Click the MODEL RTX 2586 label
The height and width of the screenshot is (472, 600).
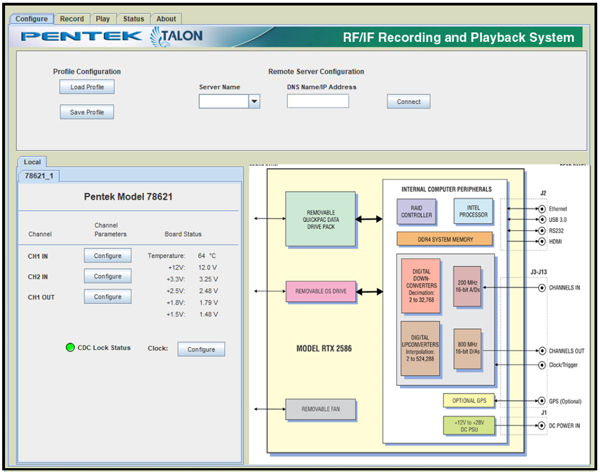pyautogui.click(x=324, y=348)
